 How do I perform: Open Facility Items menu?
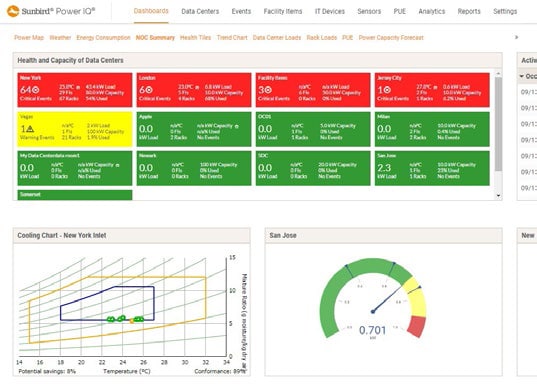(283, 11)
